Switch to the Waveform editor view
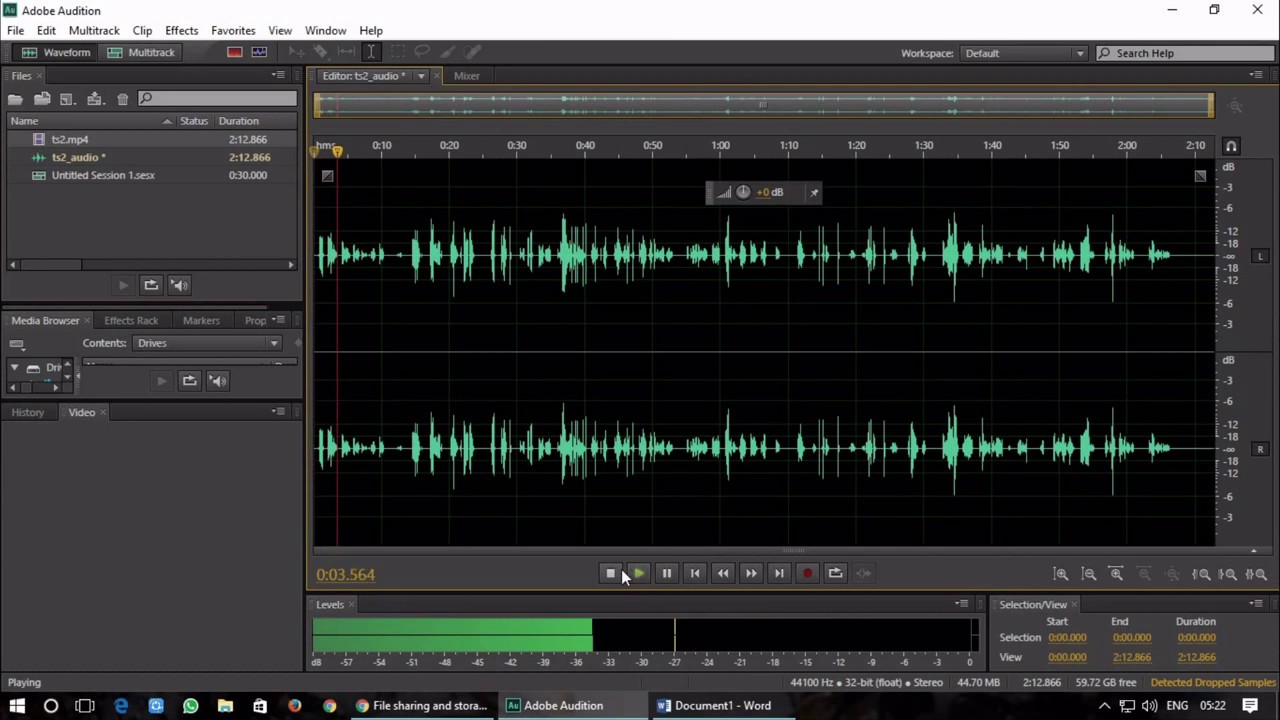Screen dimensions: 1280x720 56,52
